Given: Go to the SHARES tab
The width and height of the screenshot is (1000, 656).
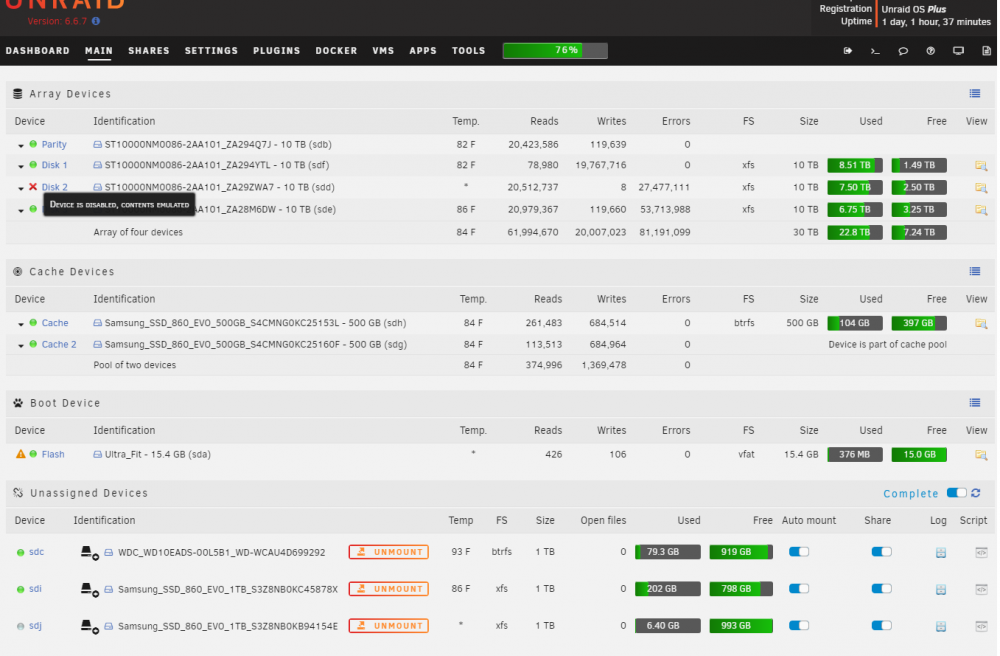Looking at the screenshot, I should pos(149,51).
